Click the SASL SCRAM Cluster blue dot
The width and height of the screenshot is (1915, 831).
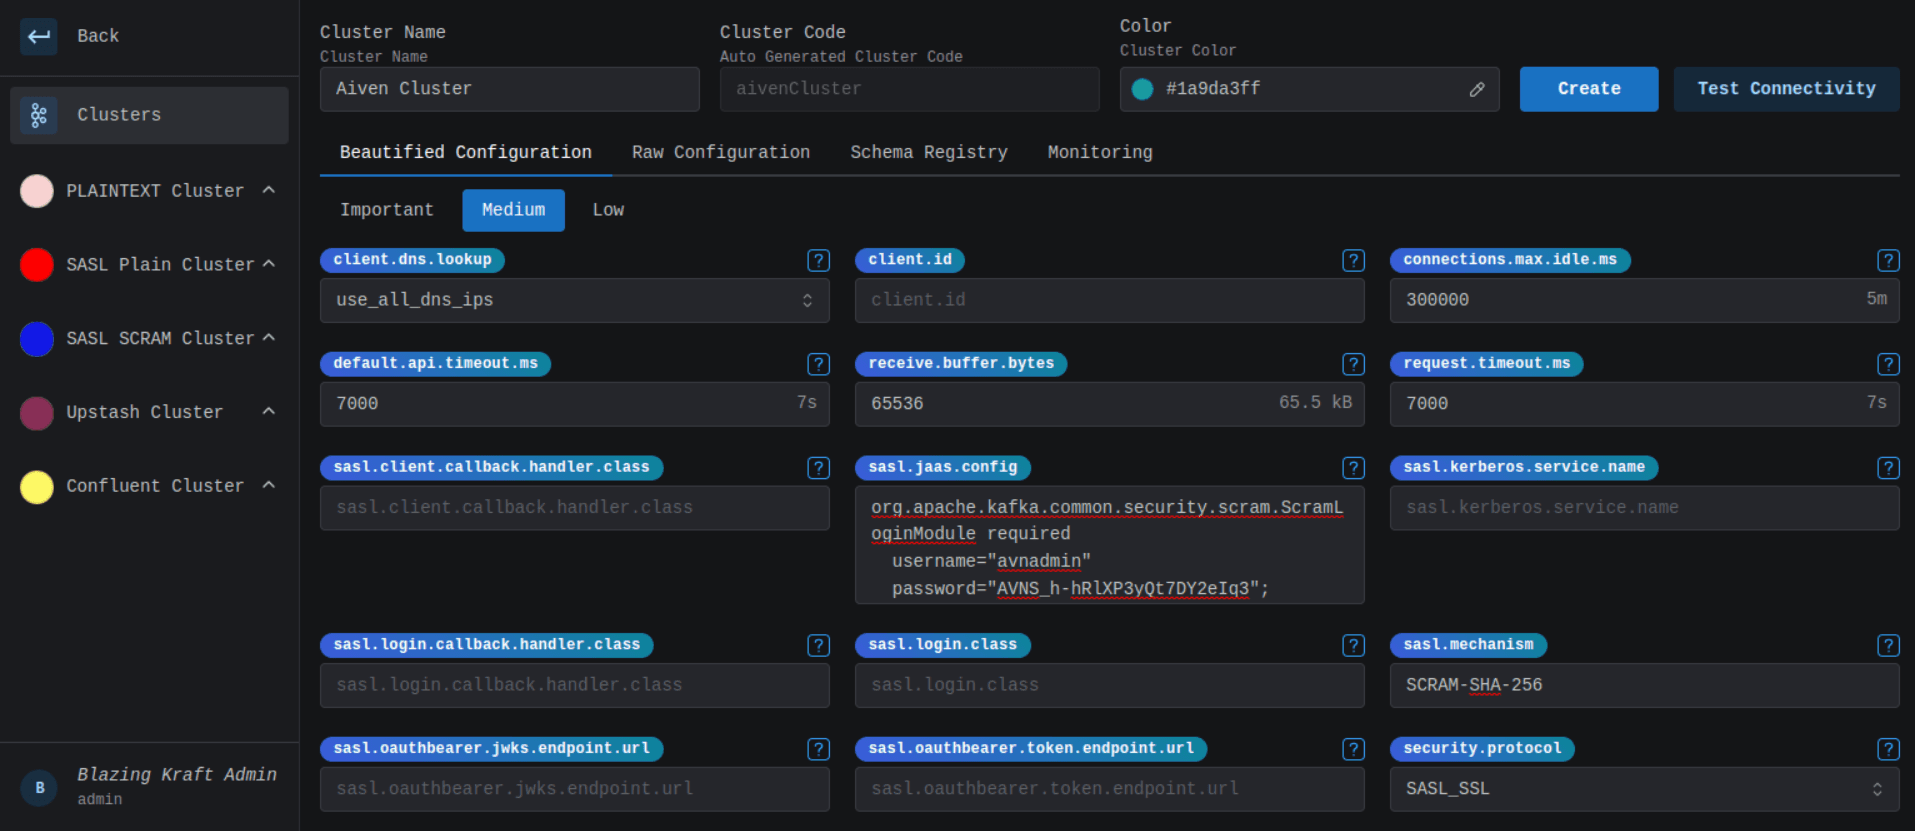(x=37, y=338)
